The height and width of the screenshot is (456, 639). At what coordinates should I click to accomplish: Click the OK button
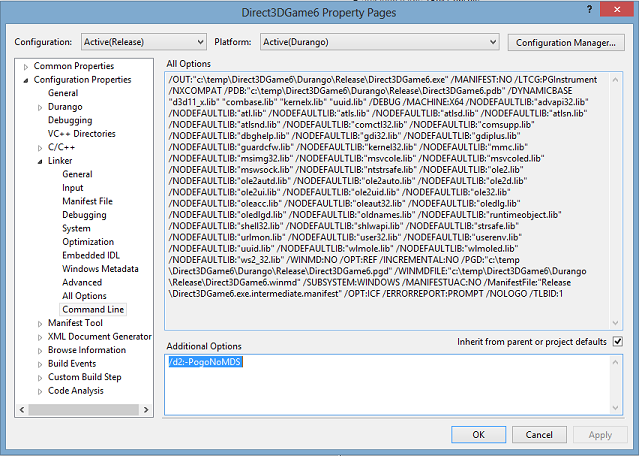pos(478,435)
